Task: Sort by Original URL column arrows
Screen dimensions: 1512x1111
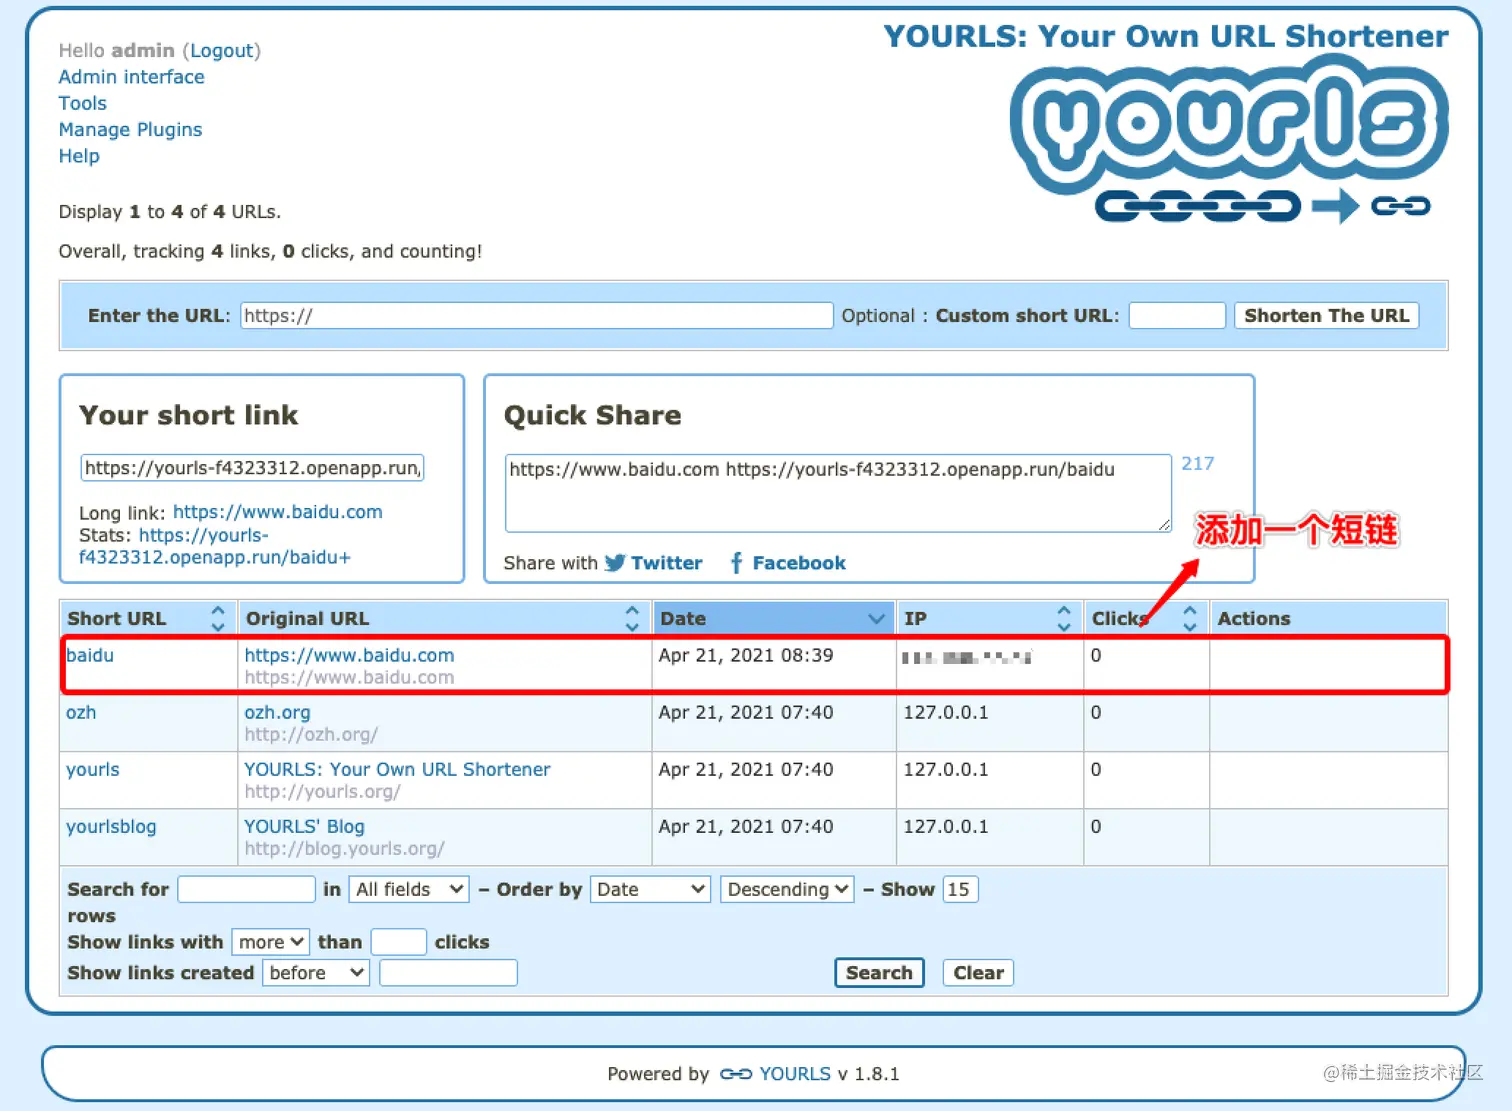Action: pos(632,618)
